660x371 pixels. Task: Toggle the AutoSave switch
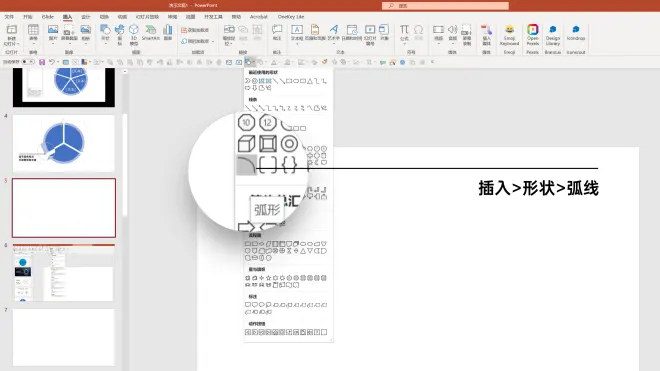click(x=27, y=62)
